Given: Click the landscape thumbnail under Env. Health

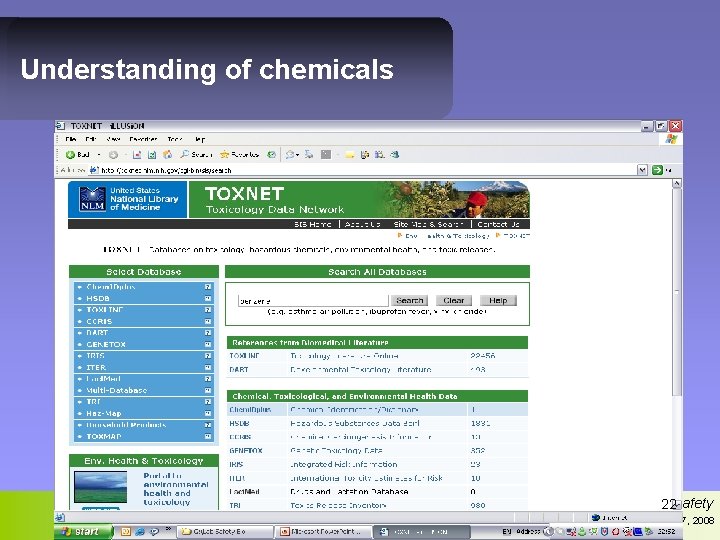Looking at the screenshot, I should [x=101, y=487].
